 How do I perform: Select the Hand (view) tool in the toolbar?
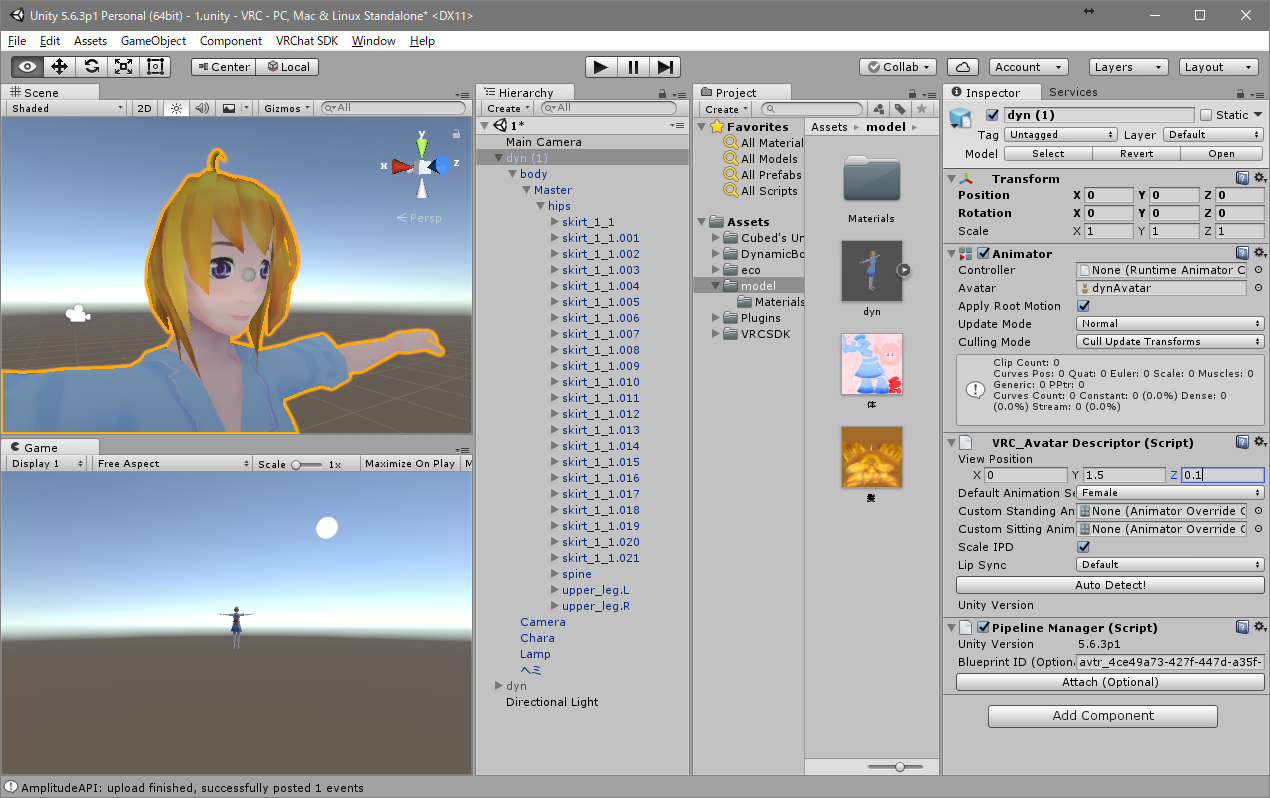click(x=27, y=67)
